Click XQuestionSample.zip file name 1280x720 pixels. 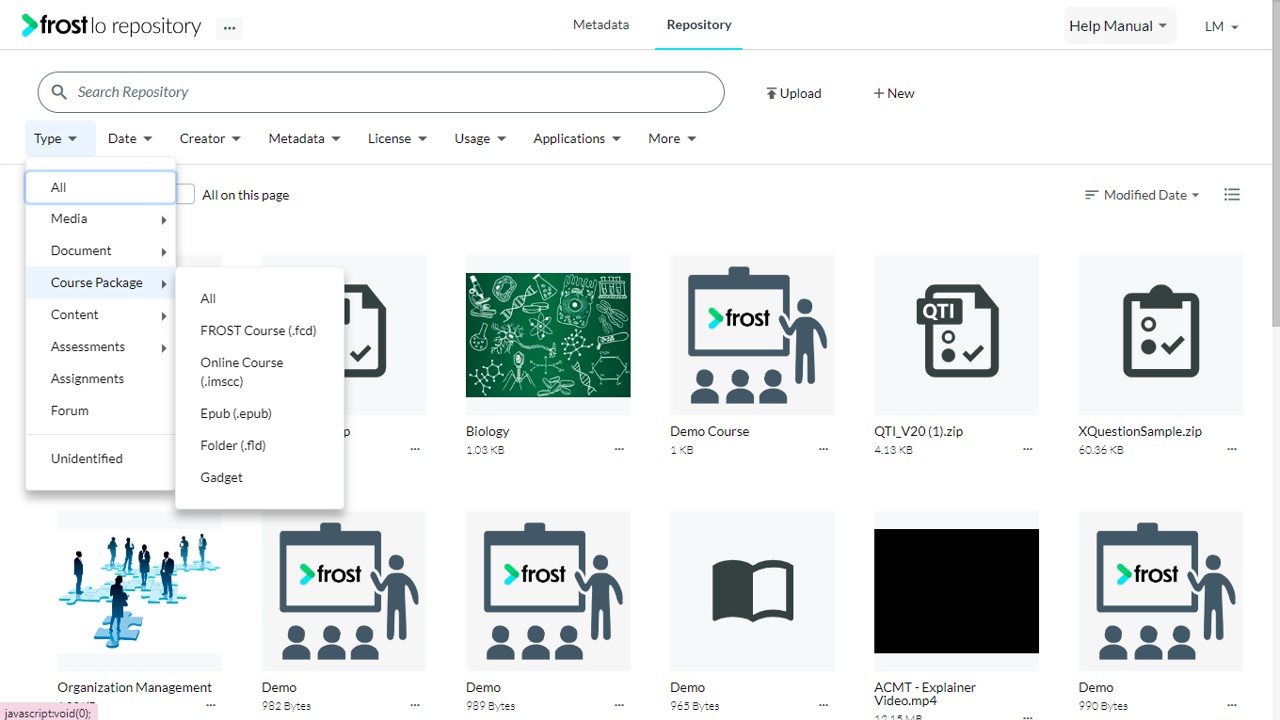coord(1140,432)
